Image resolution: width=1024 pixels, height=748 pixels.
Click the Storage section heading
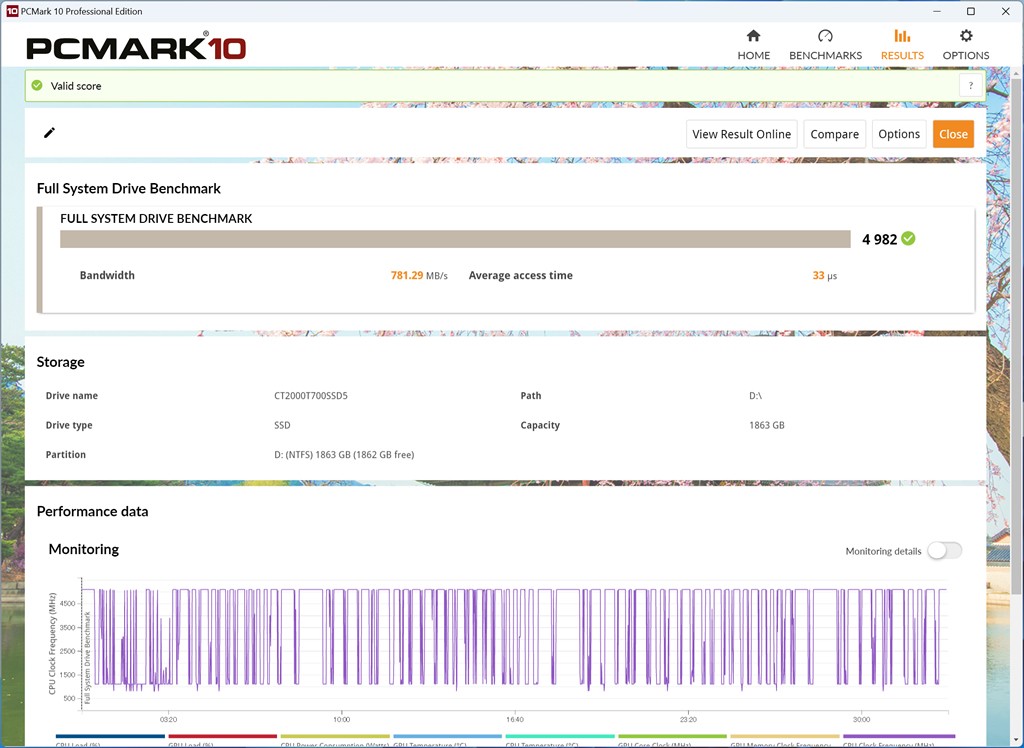click(x=60, y=362)
